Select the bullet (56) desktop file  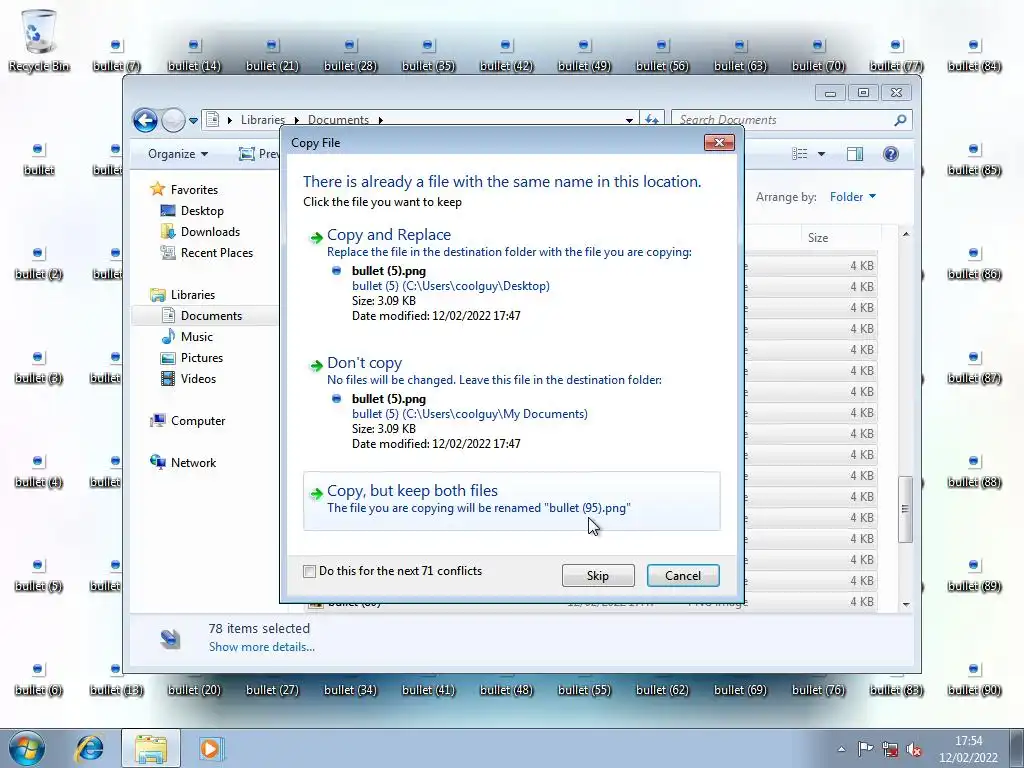pos(662,55)
